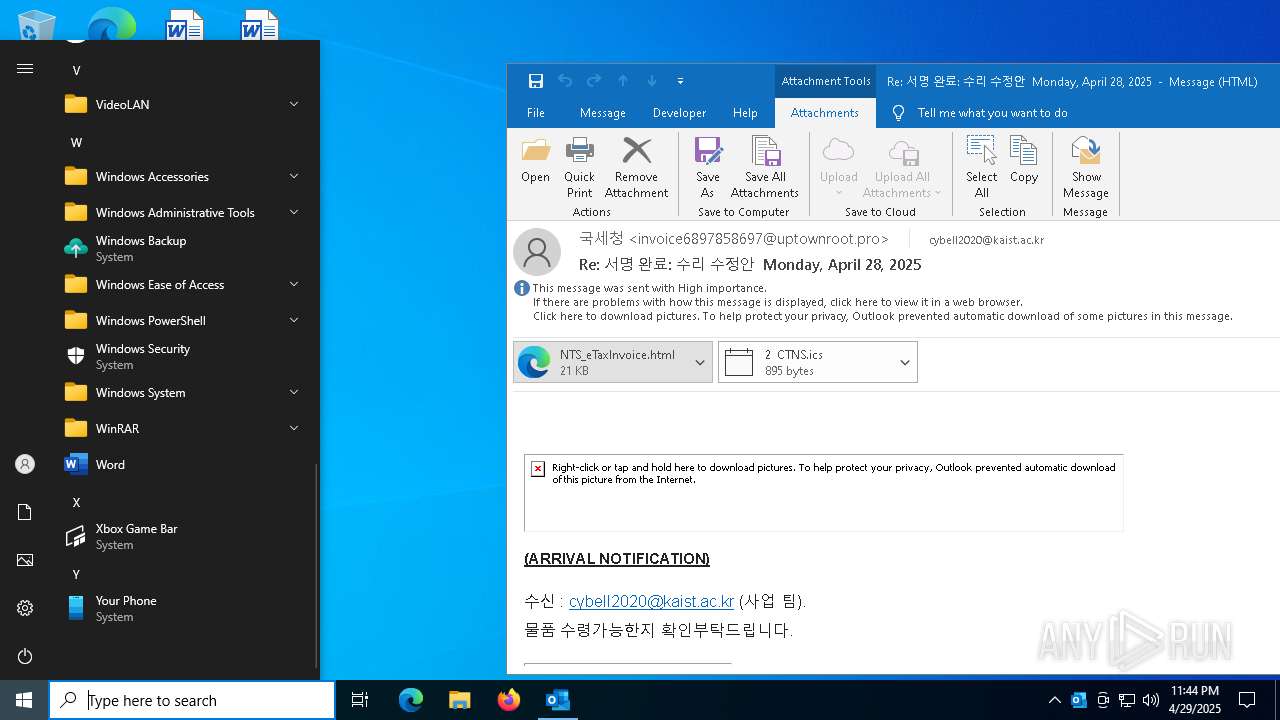The height and width of the screenshot is (720, 1280).
Task: Copy the selected attachment
Action: [1024, 161]
